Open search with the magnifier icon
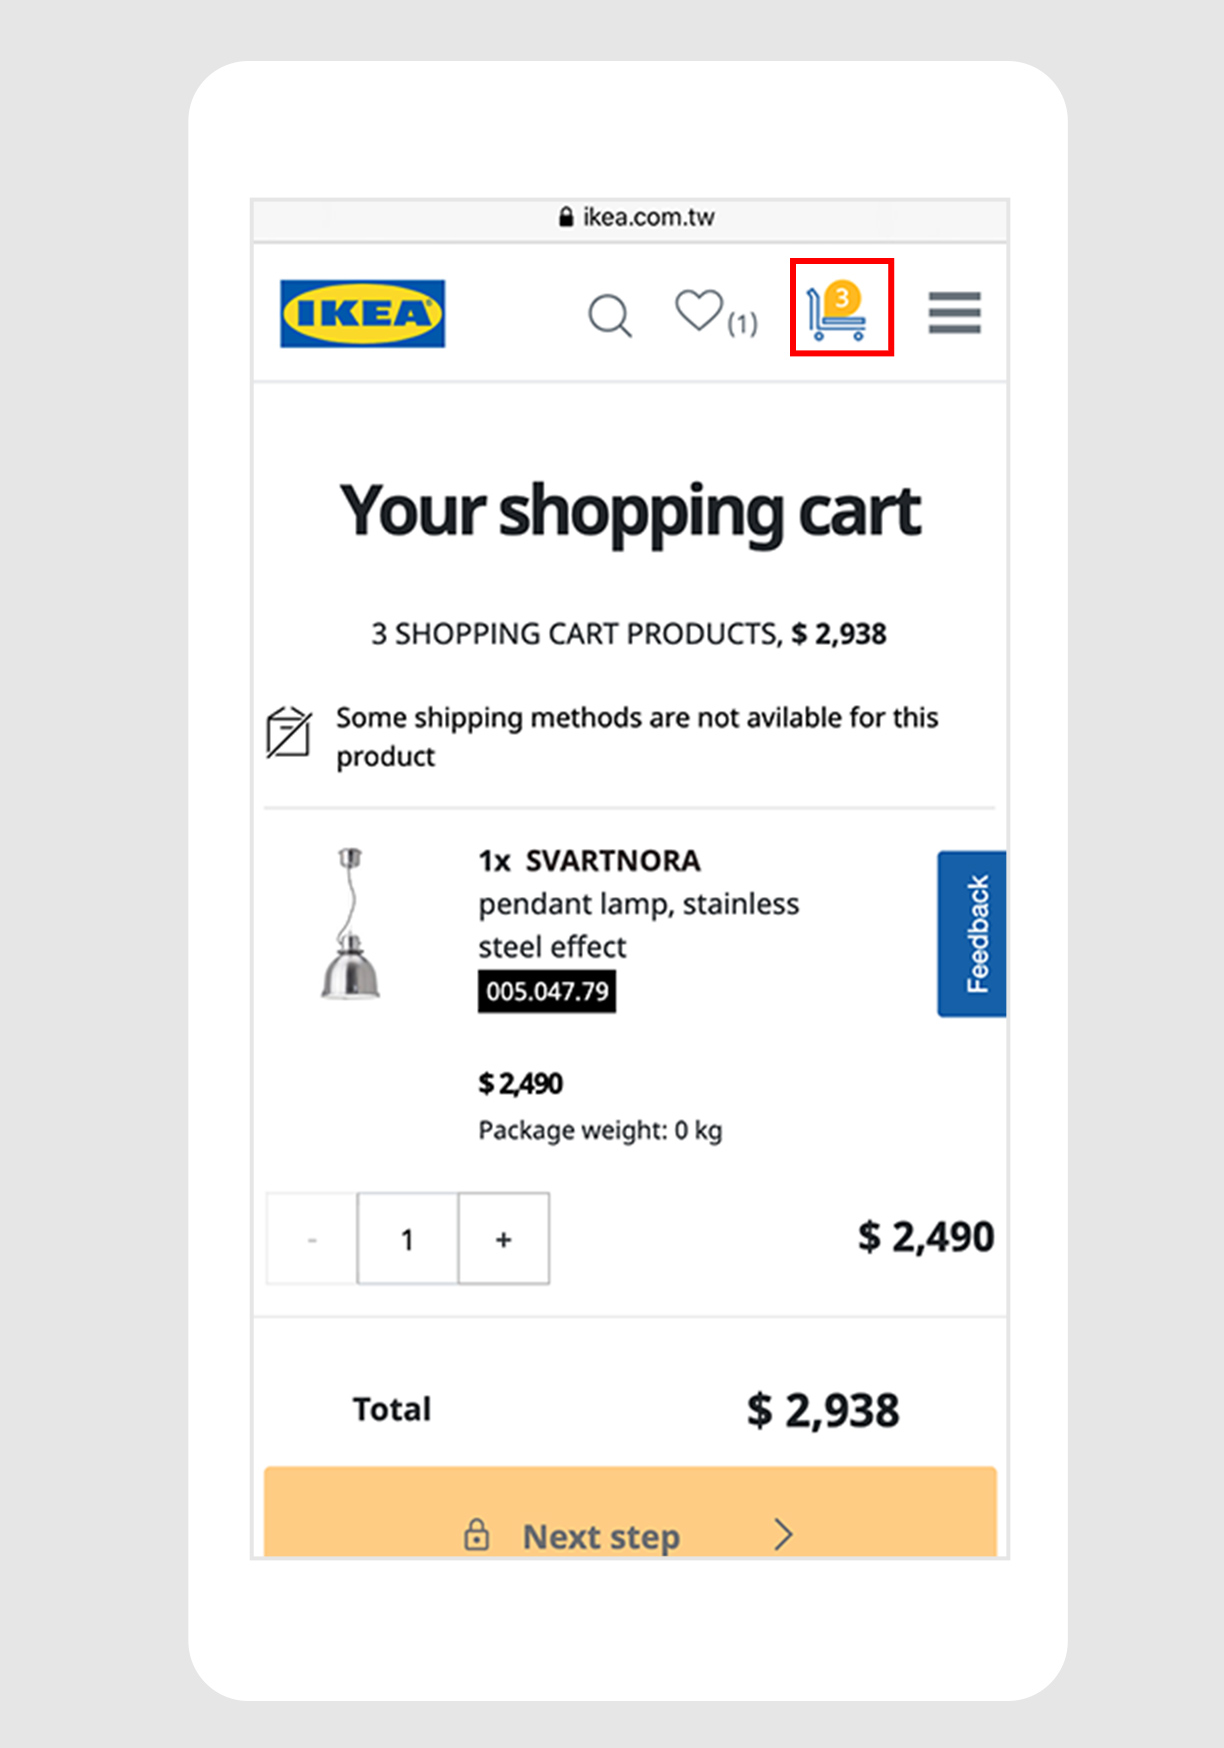 pos(609,315)
